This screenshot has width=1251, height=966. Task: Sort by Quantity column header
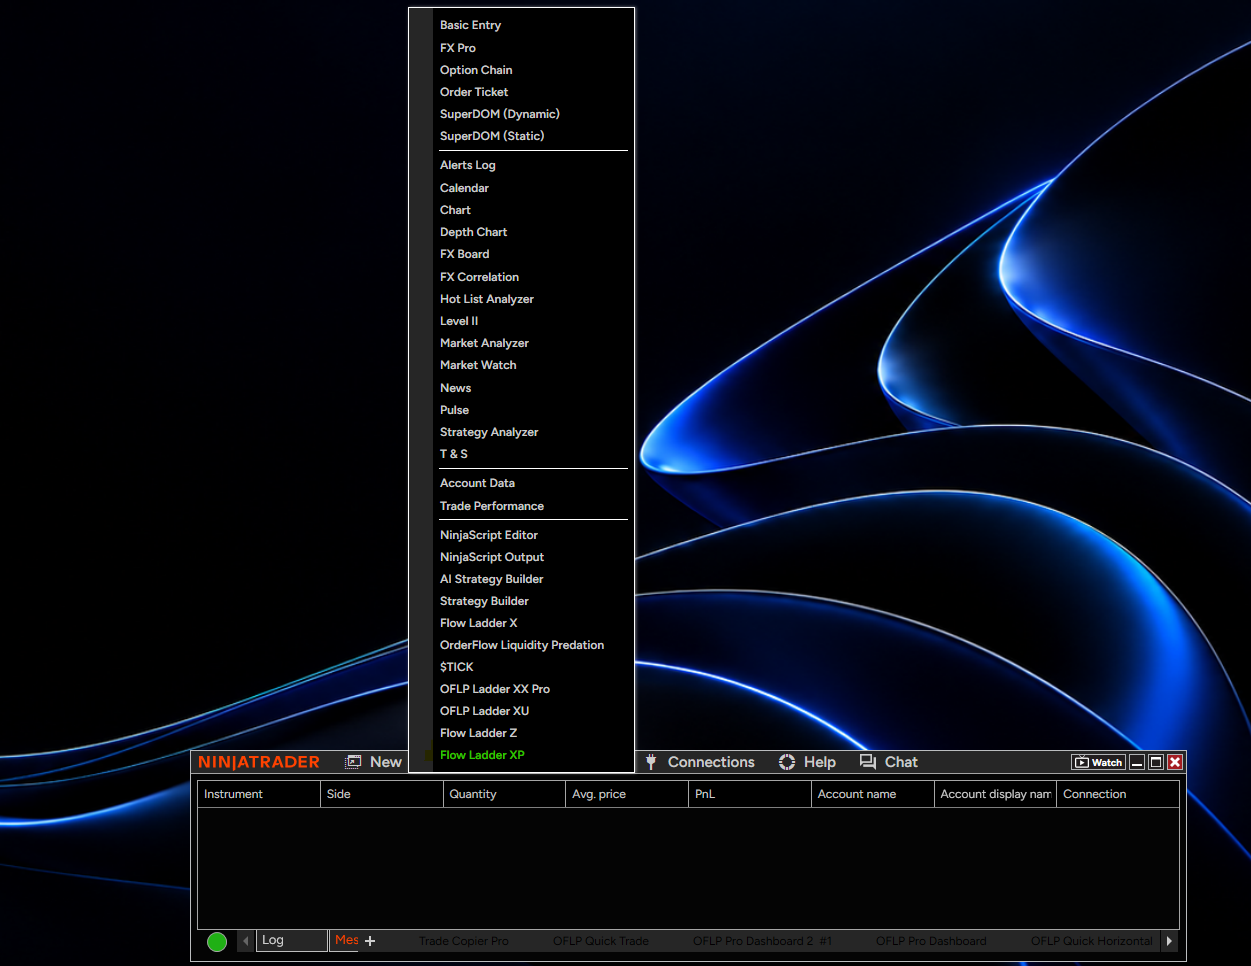[x=505, y=794]
